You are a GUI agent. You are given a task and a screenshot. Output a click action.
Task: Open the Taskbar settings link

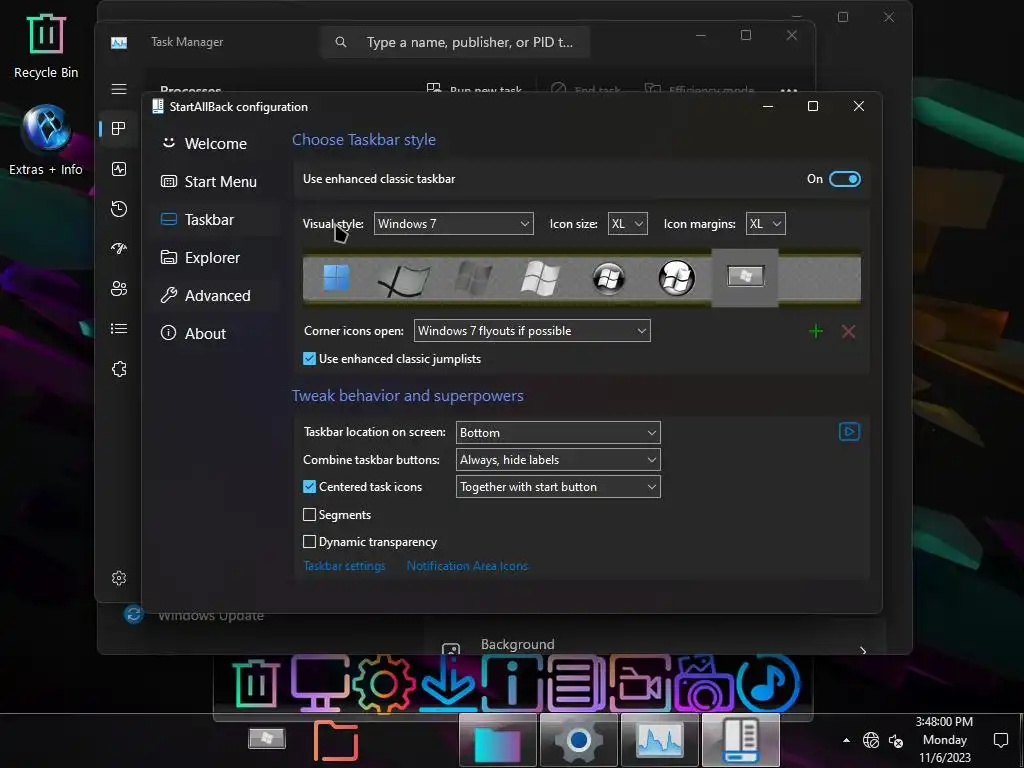(344, 566)
